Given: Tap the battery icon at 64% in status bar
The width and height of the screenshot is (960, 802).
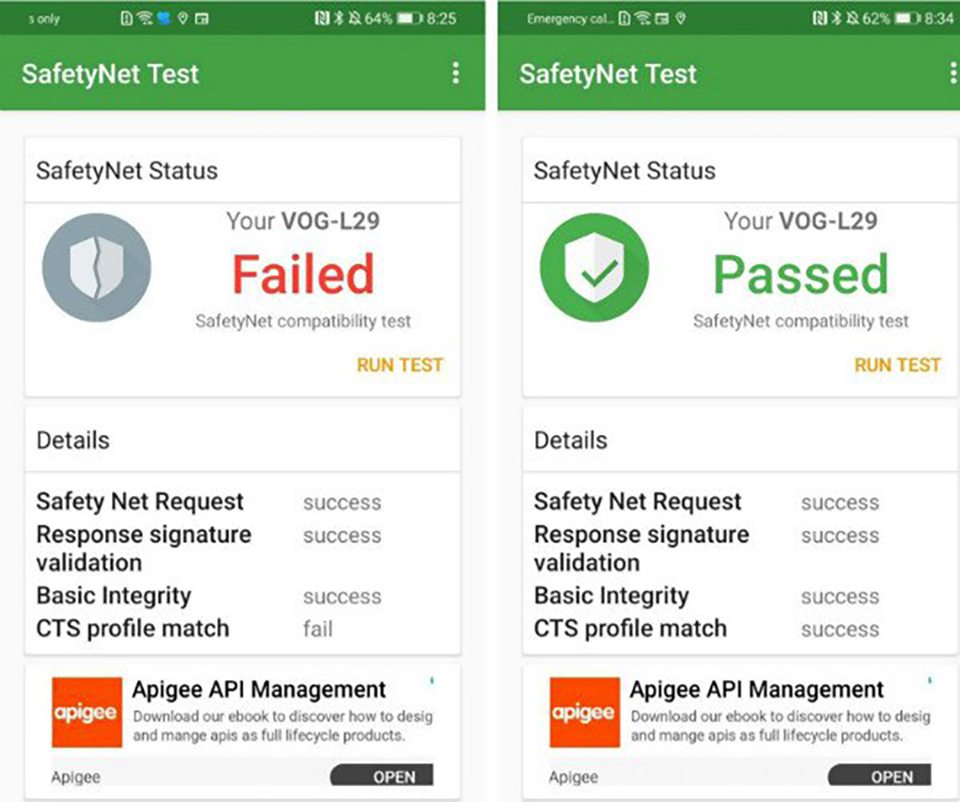Looking at the screenshot, I should coord(408,18).
